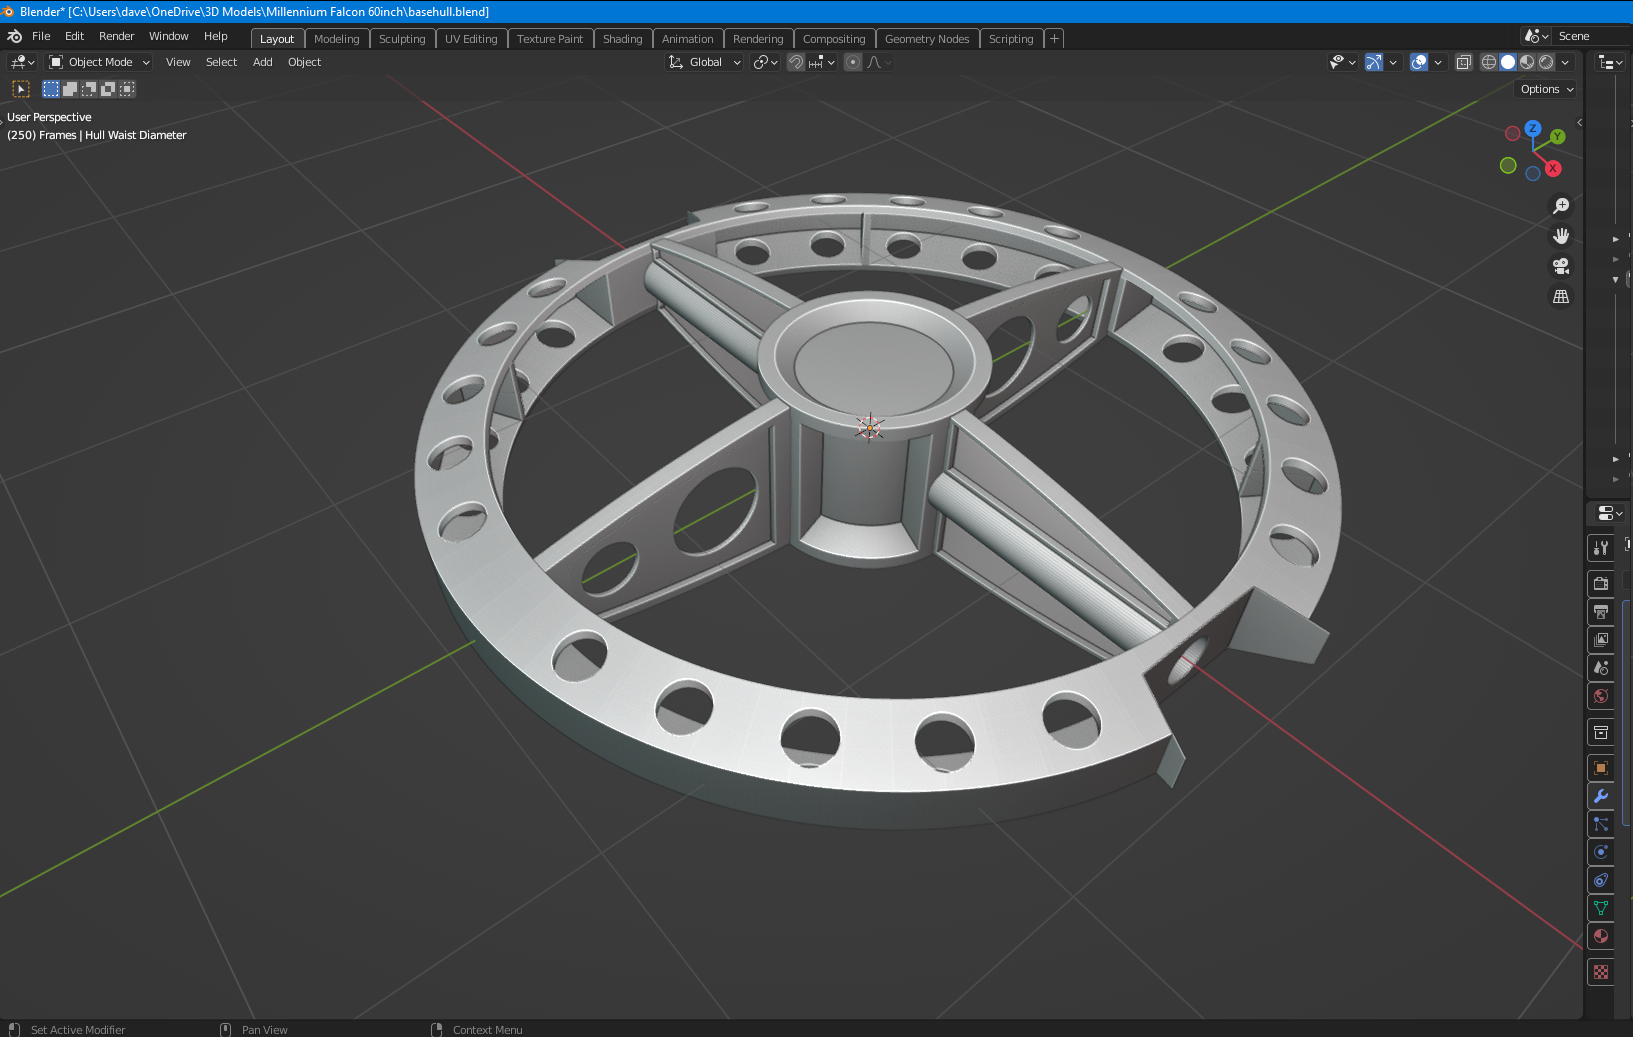Open the Physics properties tab
The width and height of the screenshot is (1633, 1037).
pos(1601,852)
